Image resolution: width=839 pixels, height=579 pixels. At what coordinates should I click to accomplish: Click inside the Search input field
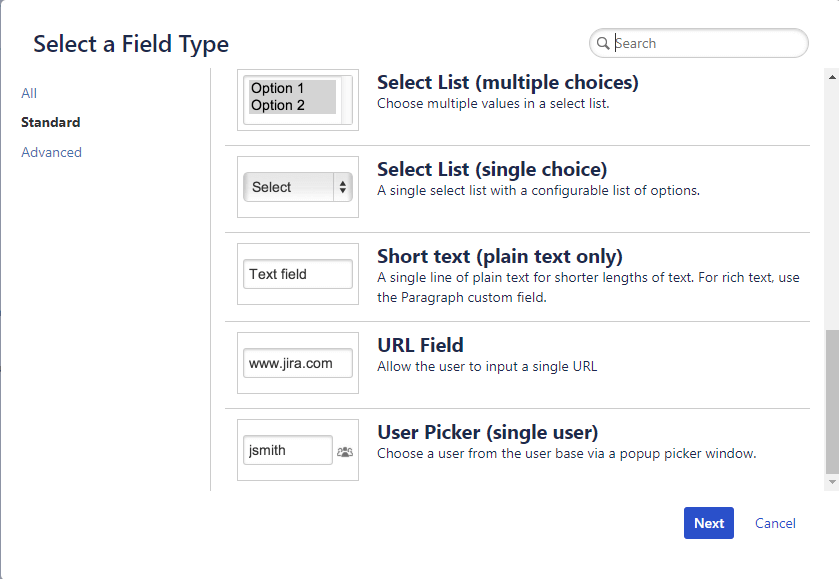[x=700, y=43]
